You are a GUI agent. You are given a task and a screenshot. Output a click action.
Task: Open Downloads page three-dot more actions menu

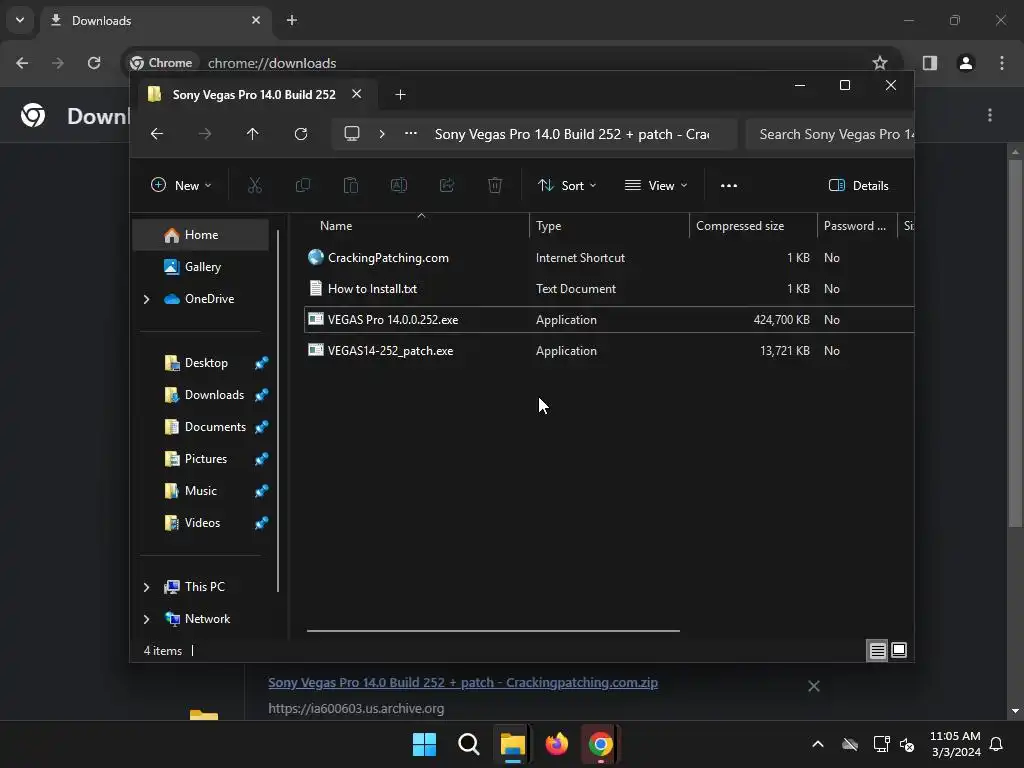click(x=990, y=115)
